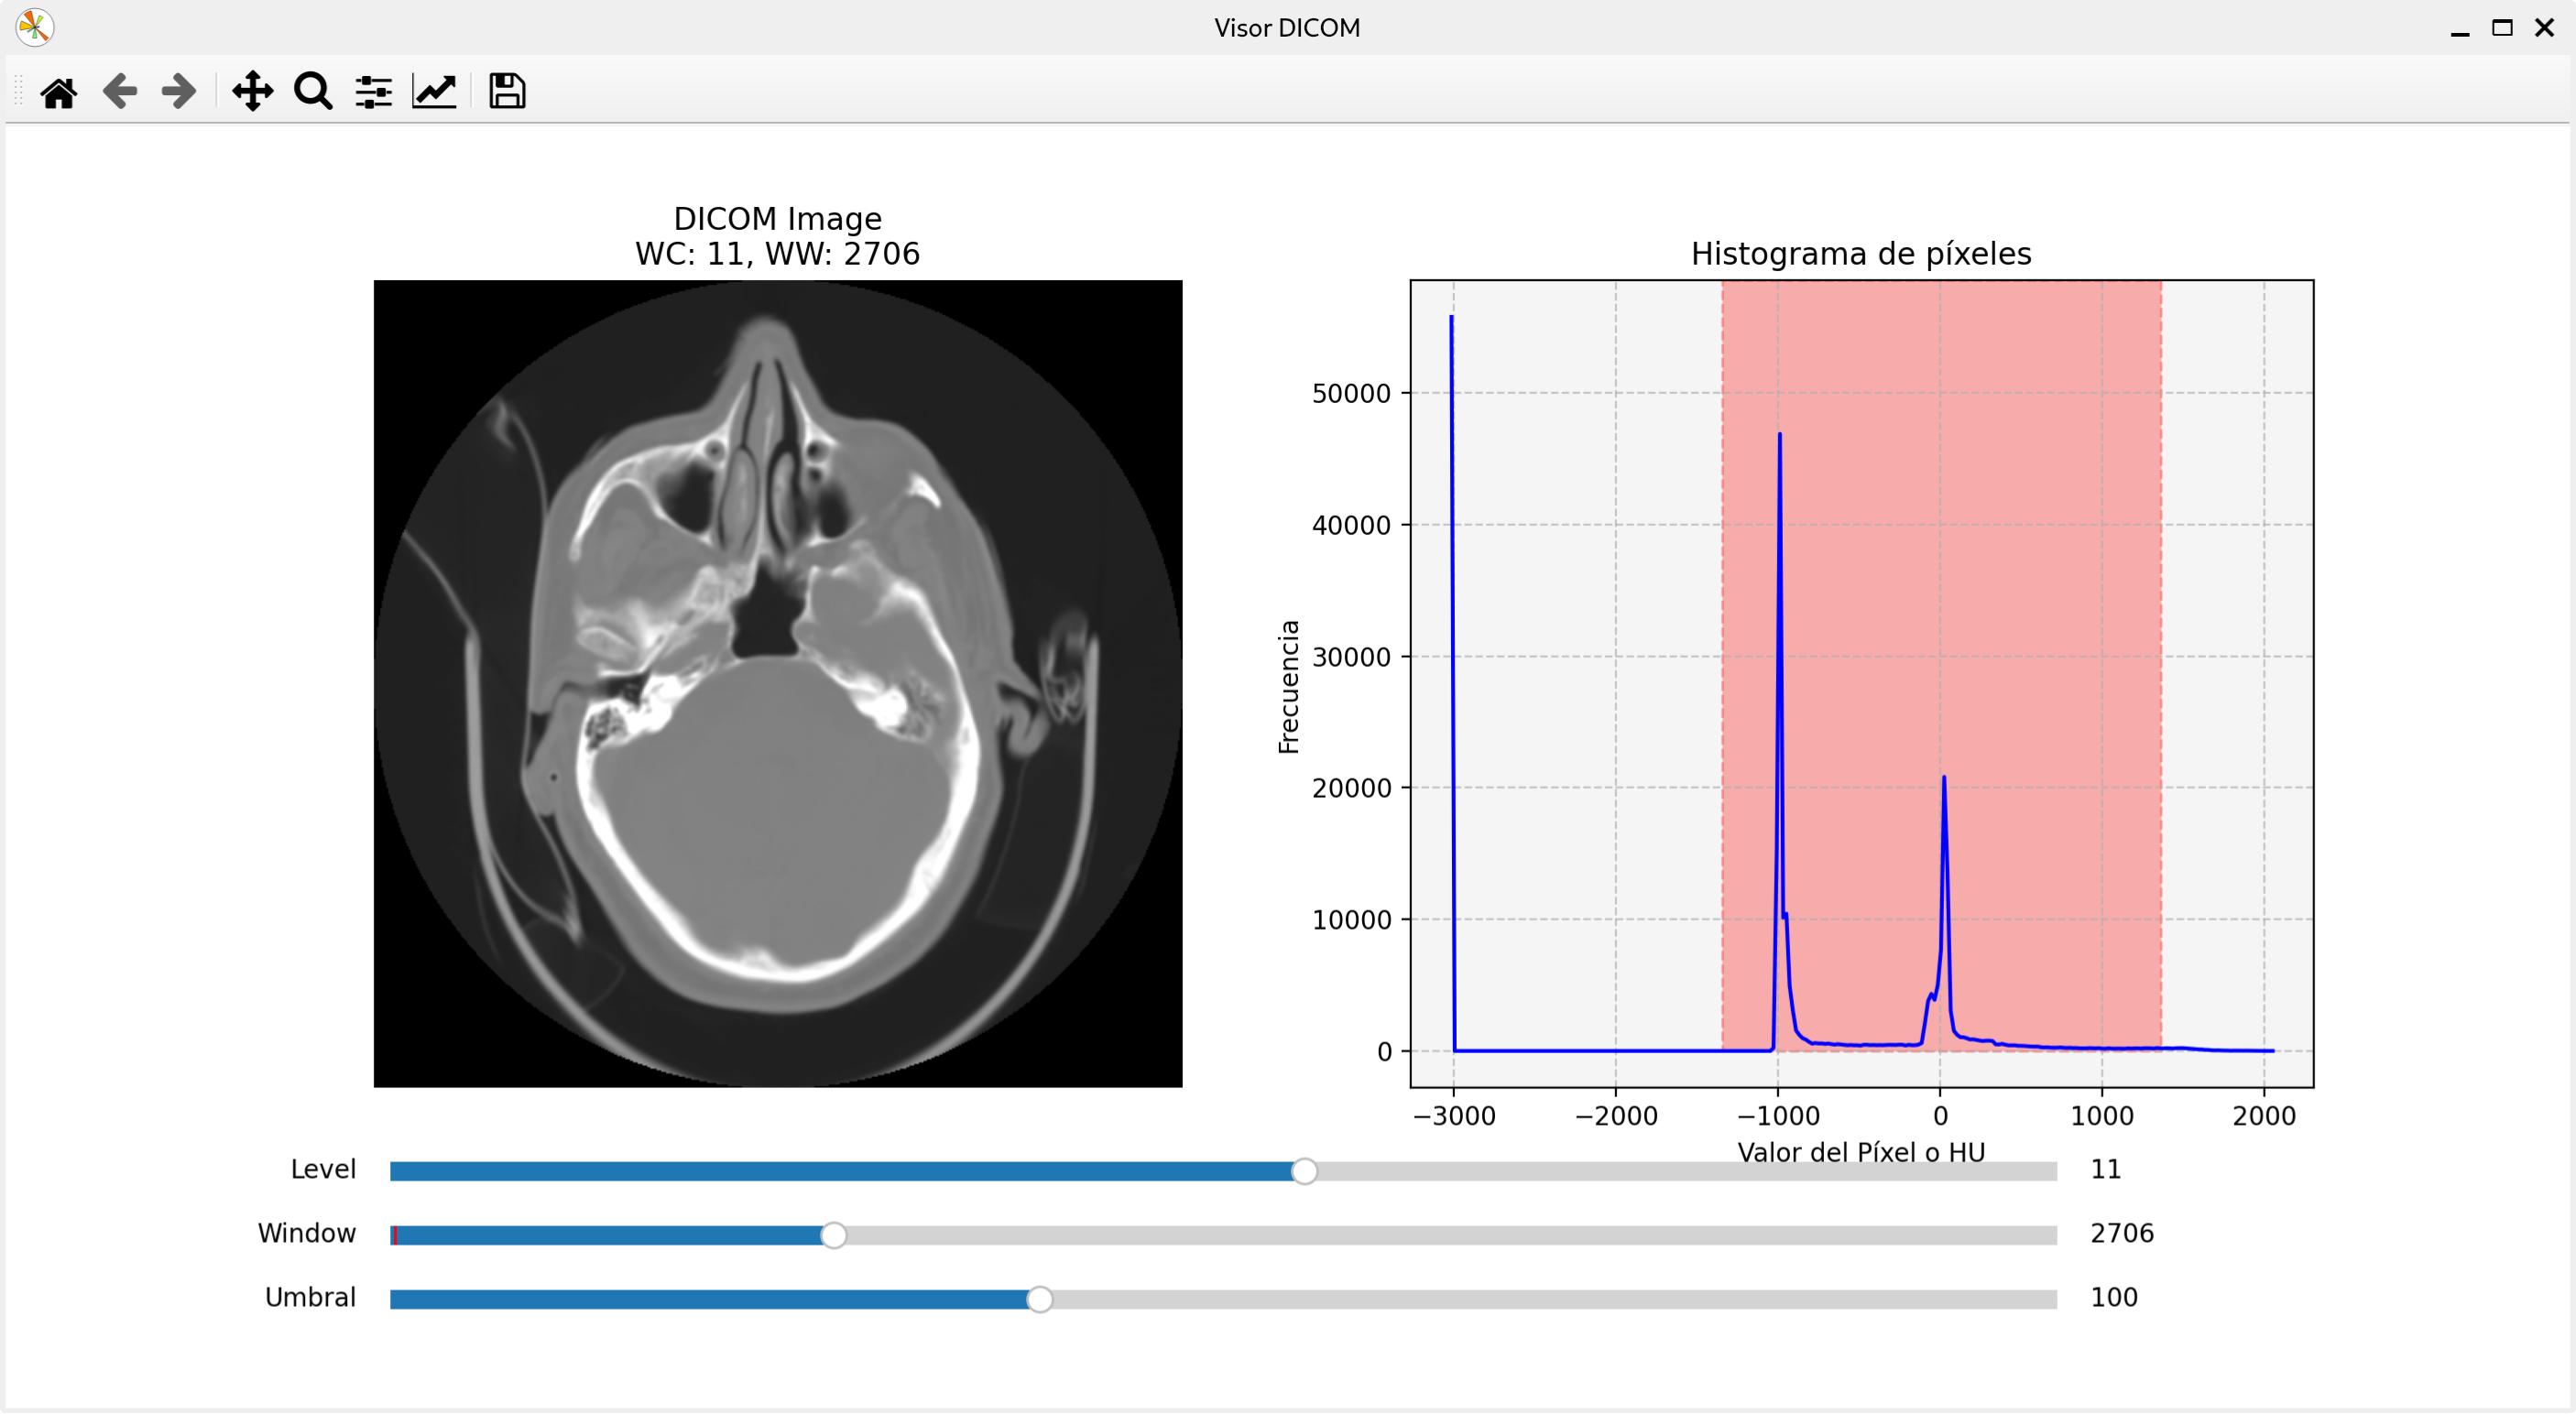Image resolution: width=2576 pixels, height=1414 pixels.
Task: Click the matplotlib window logo icon
Action: point(34,27)
